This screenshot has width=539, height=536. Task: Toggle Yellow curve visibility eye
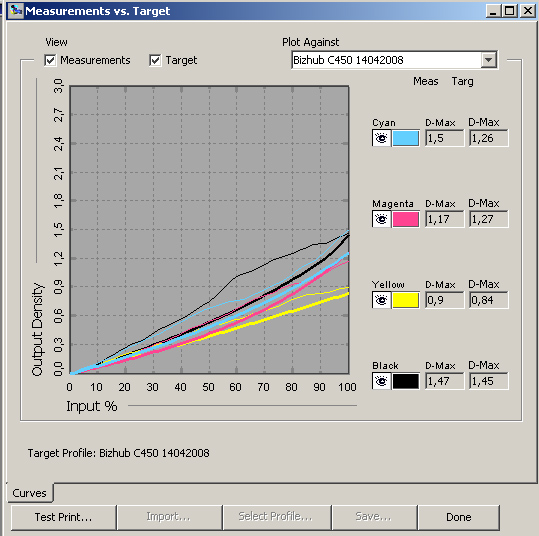pos(381,300)
